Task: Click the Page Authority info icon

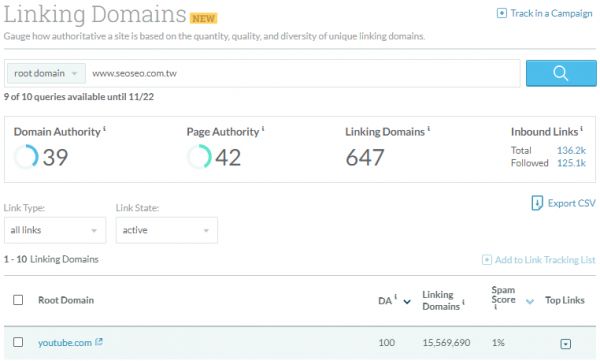Action: (263, 129)
